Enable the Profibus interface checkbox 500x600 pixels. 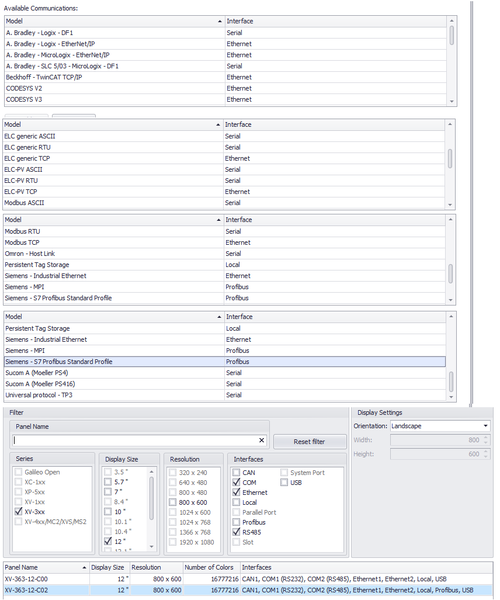coord(236,522)
